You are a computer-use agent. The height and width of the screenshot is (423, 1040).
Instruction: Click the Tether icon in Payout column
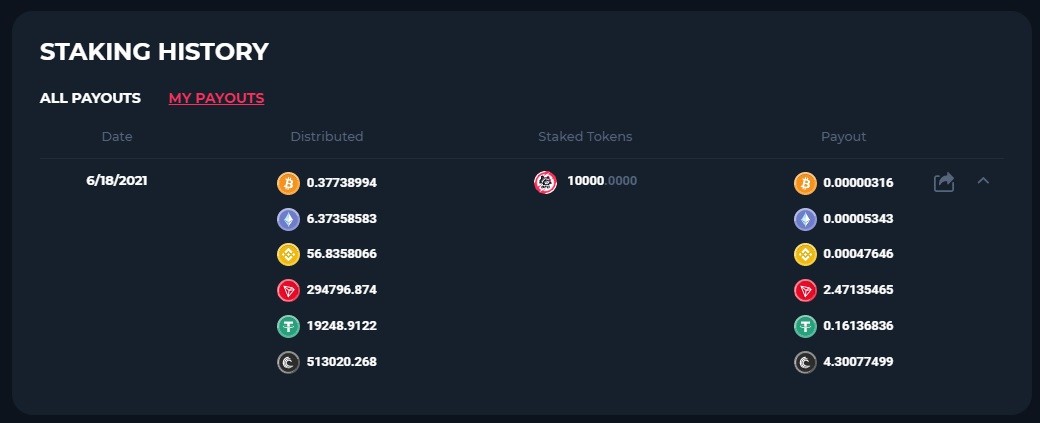pos(805,326)
